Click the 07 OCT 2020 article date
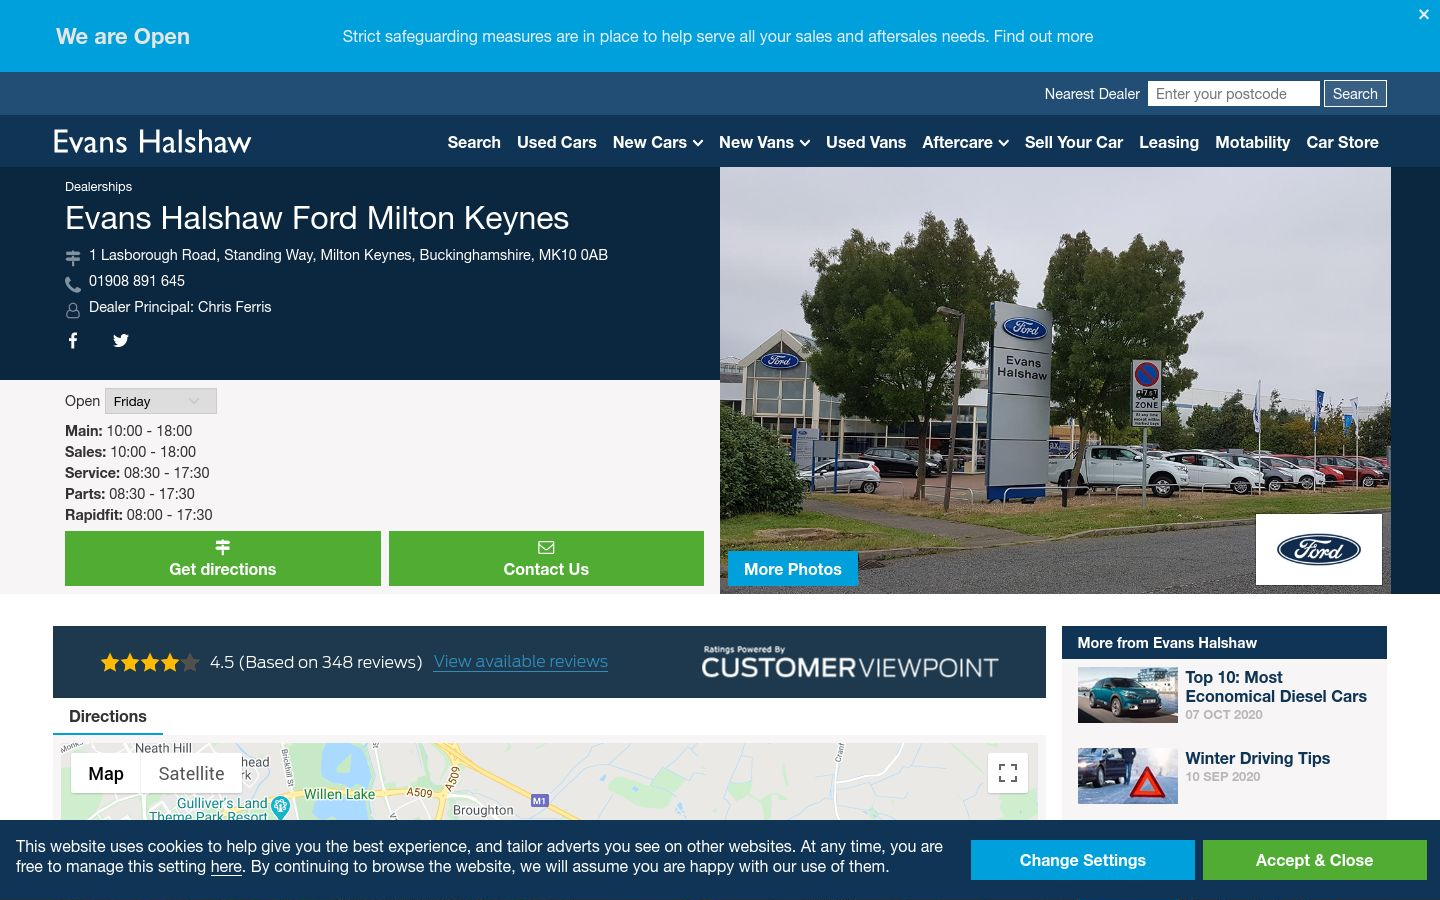The width and height of the screenshot is (1440, 900). [x=1224, y=715]
